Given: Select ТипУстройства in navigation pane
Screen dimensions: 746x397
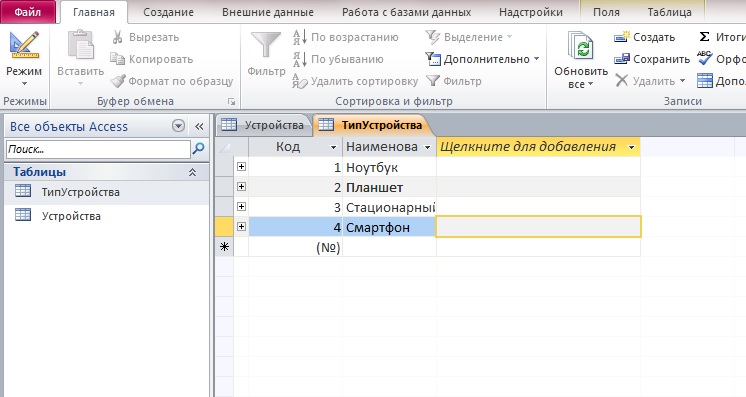Looking at the screenshot, I should (x=107, y=192).
